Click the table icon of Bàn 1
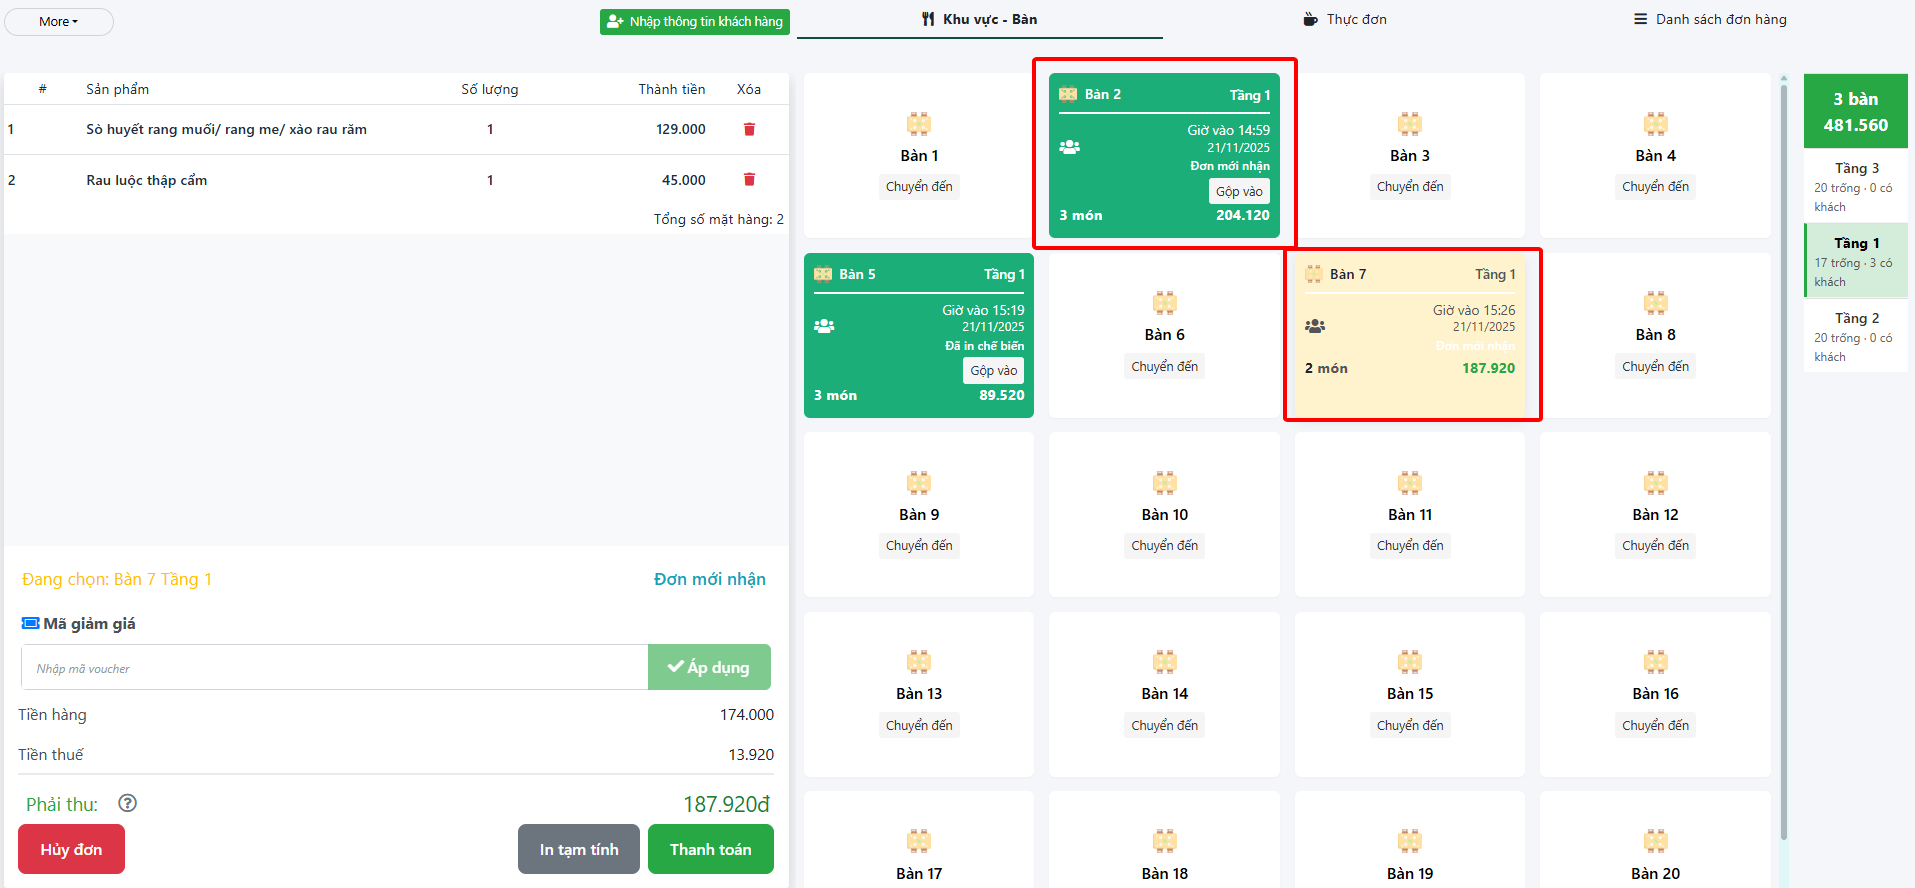The image size is (1915, 888). click(918, 125)
